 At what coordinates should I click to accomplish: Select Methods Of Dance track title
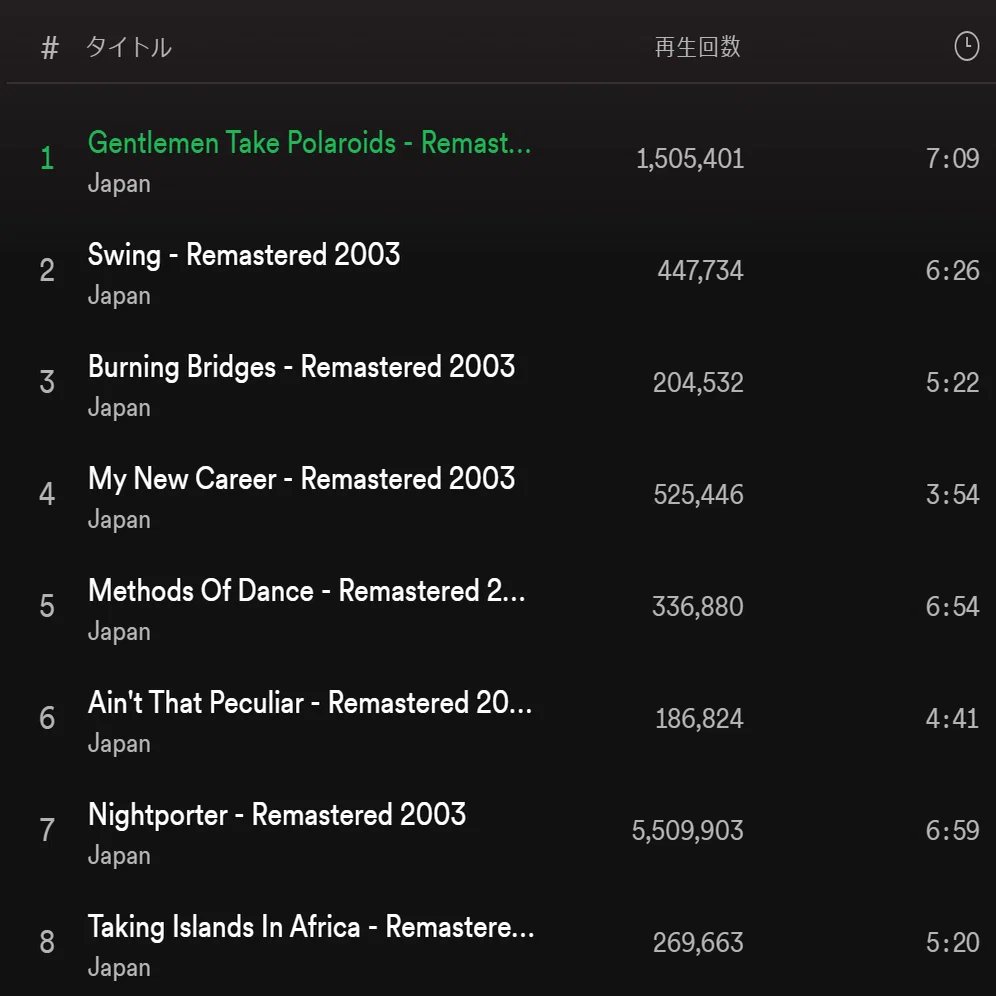pyautogui.click(x=307, y=591)
